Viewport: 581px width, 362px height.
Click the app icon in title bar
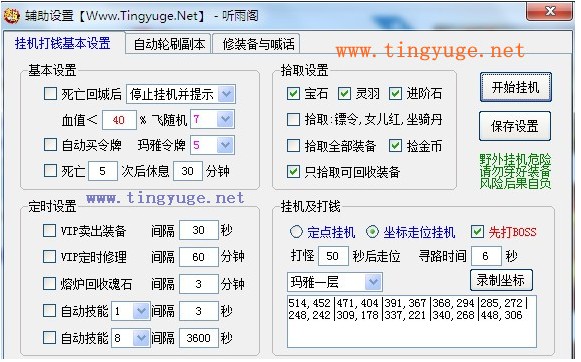click(11, 16)
